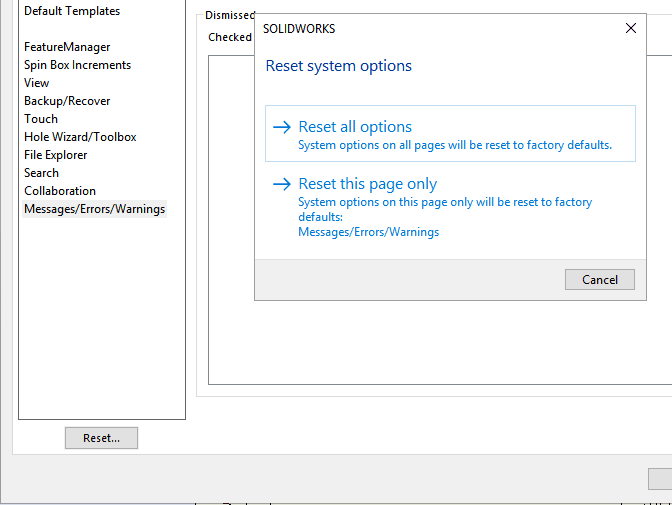This screenshot has width=672, height=505.
Task: Select the Backup/Recover options entry
Action: (67, 101)
